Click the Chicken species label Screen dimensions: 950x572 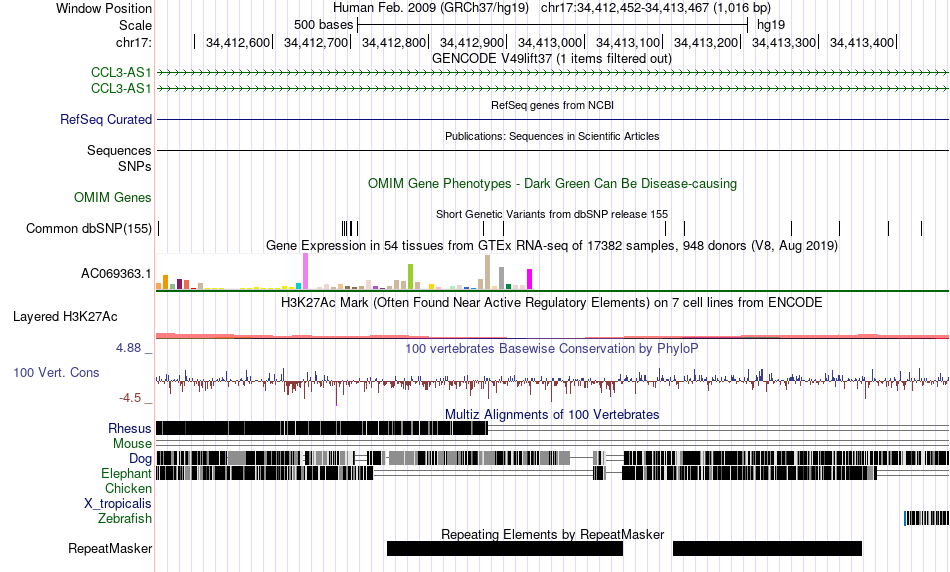128,488
